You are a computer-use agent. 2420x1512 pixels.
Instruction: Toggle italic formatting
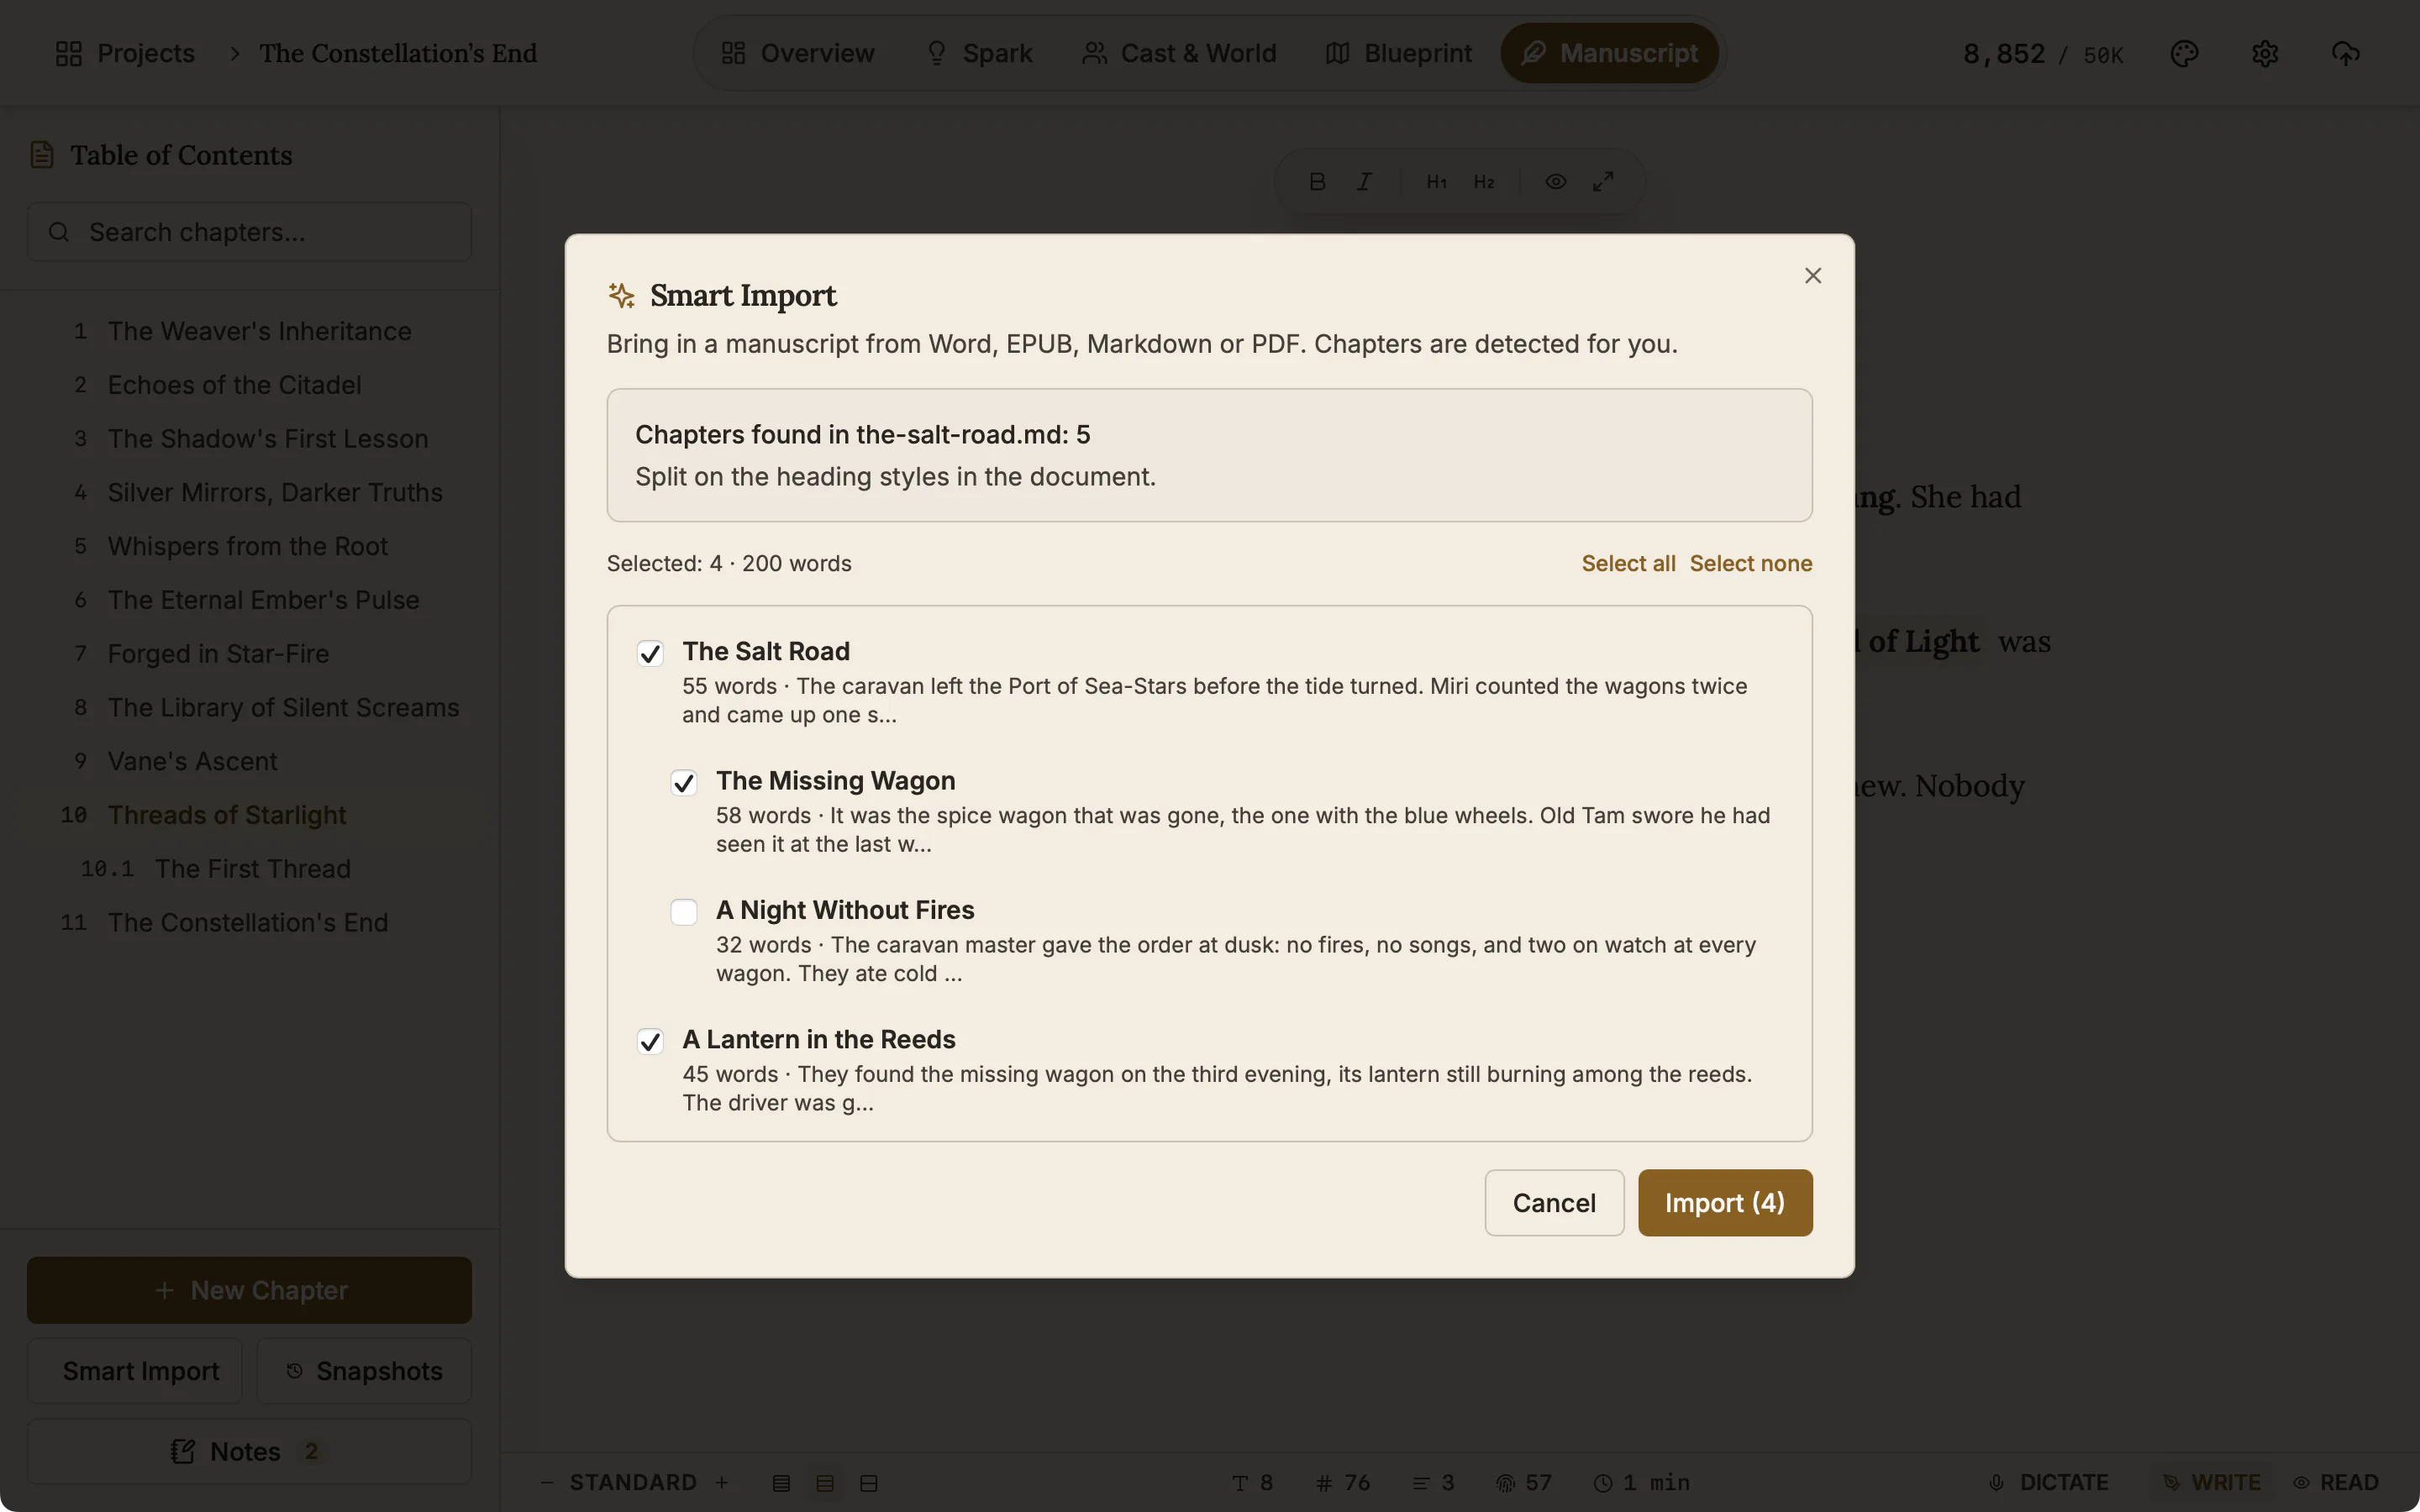pyautogui.click(x=1364, y=181)
